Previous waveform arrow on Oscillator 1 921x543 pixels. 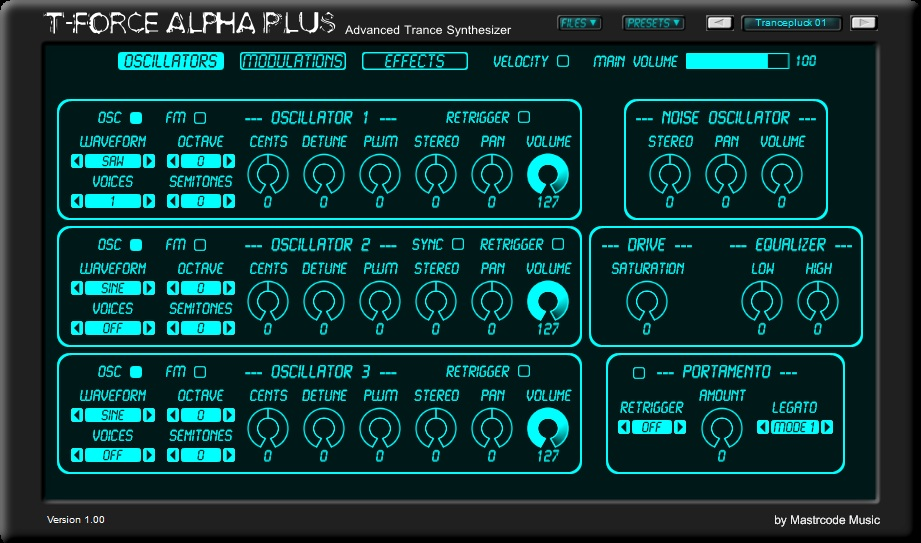tap(77, 161)
